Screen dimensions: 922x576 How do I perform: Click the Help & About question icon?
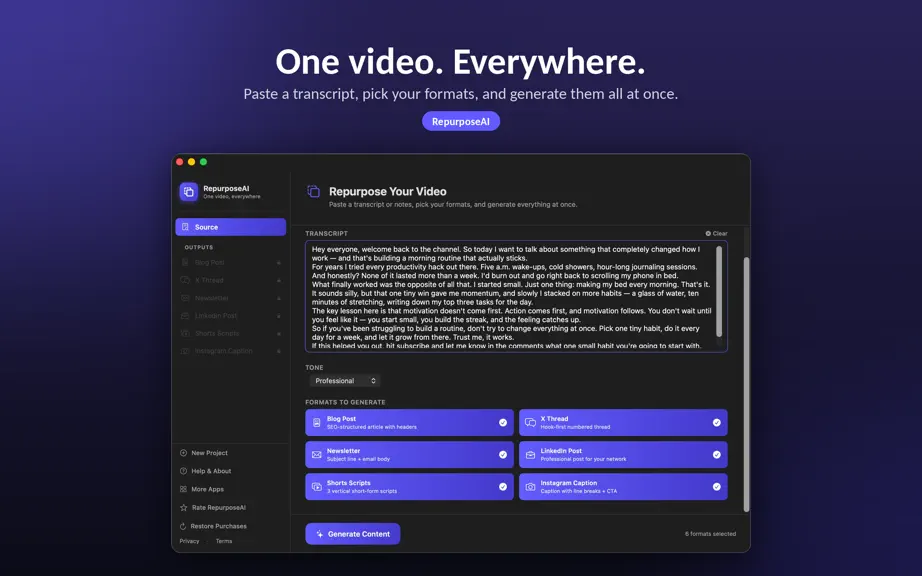[x=183, y=471]
